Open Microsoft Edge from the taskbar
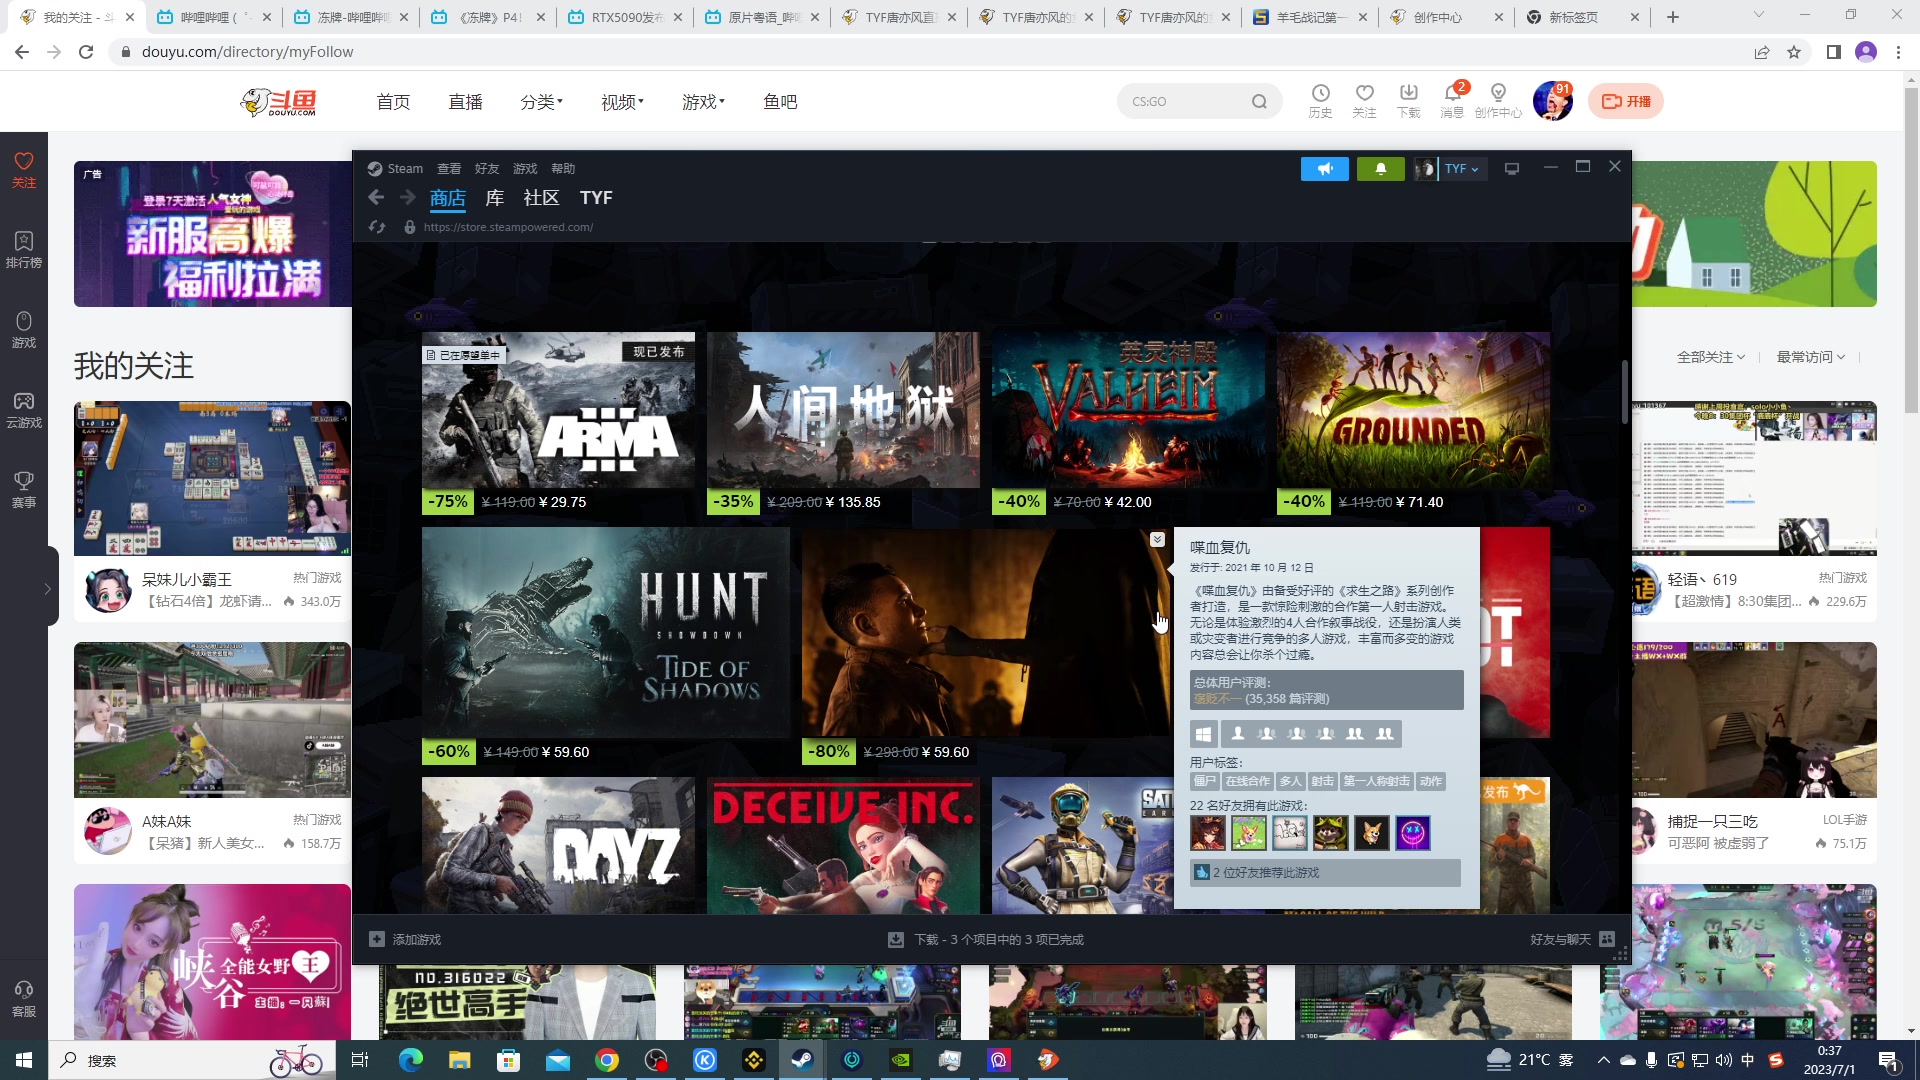 point(410,1060)
